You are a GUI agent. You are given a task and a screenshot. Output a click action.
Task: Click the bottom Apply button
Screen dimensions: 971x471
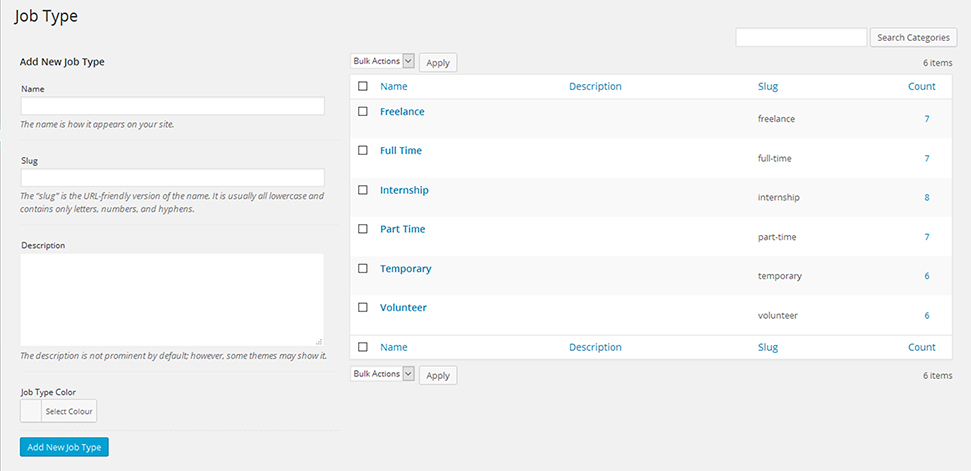point(438,375)
